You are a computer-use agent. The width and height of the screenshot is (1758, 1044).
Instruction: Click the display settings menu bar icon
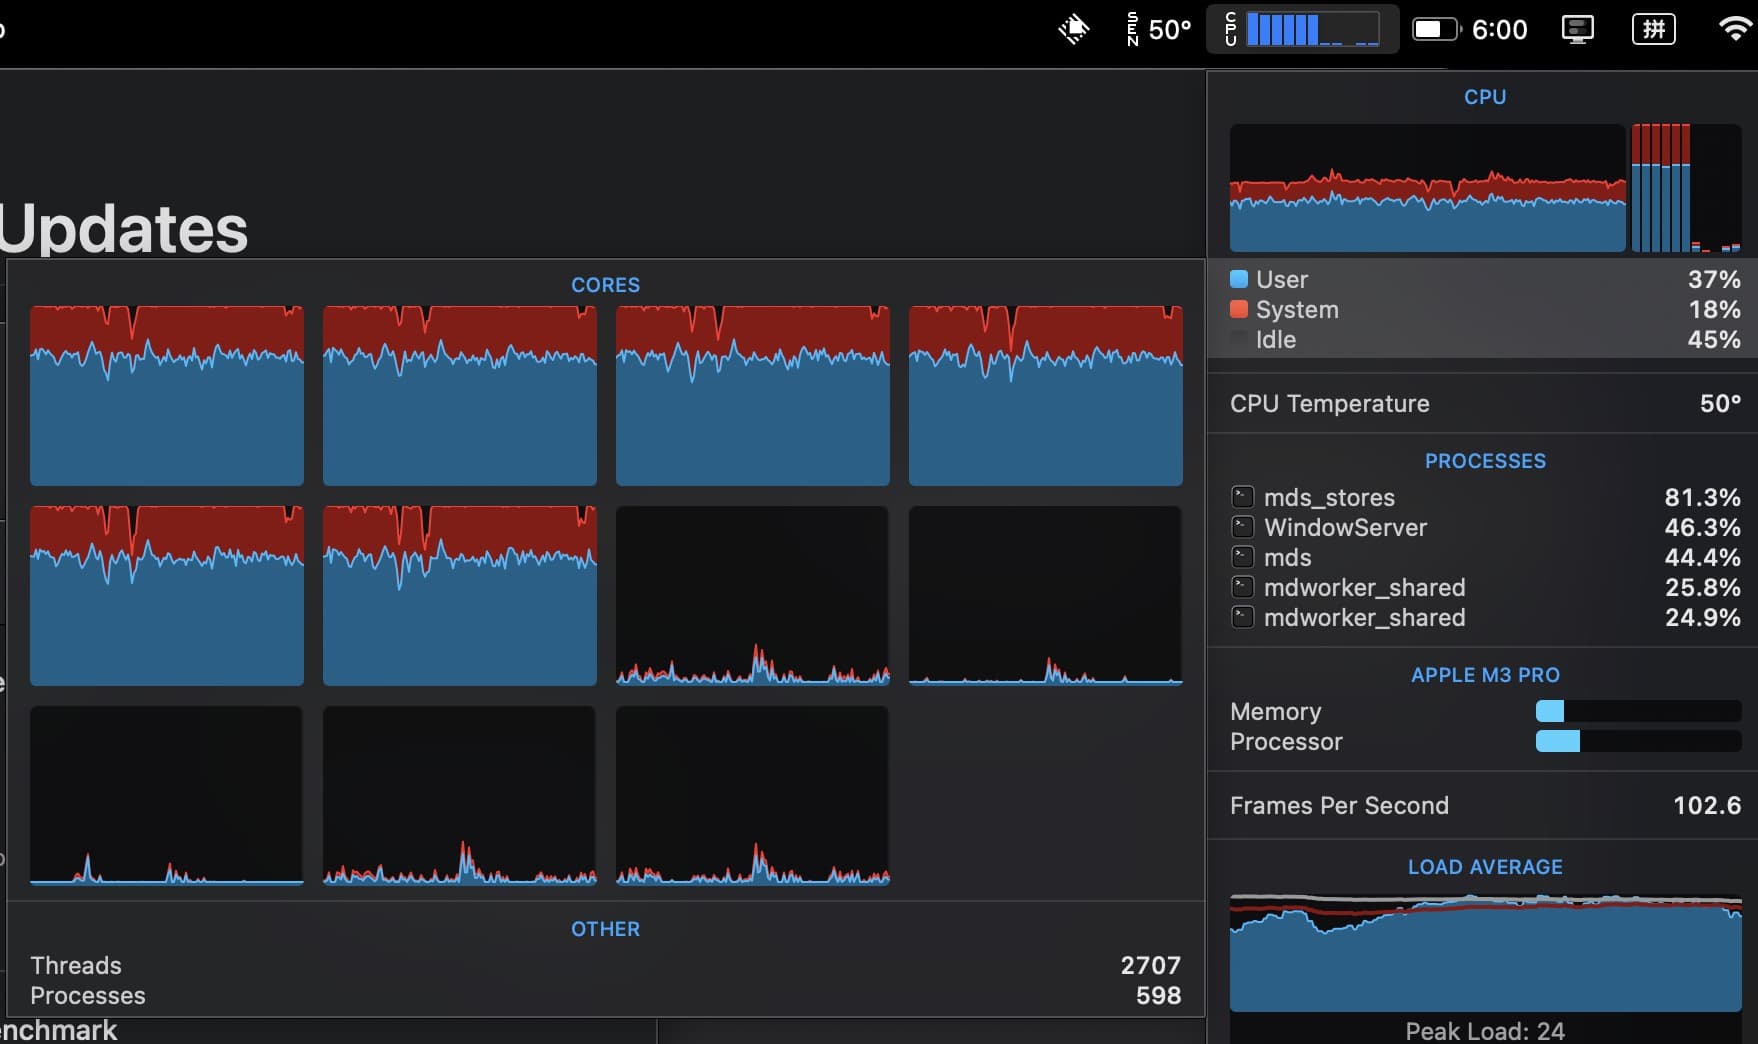point(1577,30)
